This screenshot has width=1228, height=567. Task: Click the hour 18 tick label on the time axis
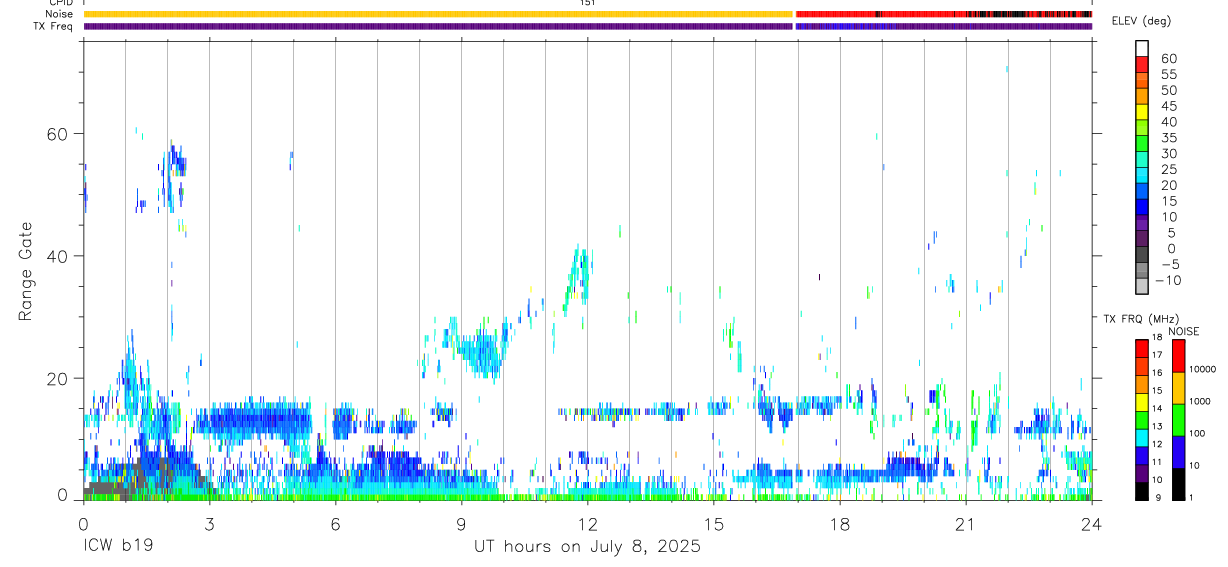[839, 524]
